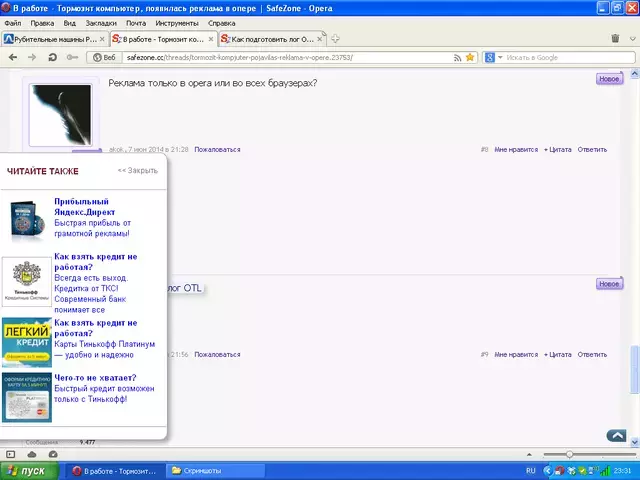Click 'Пожаловаться' on post #9
640x480 pixels.
point(217,355)
